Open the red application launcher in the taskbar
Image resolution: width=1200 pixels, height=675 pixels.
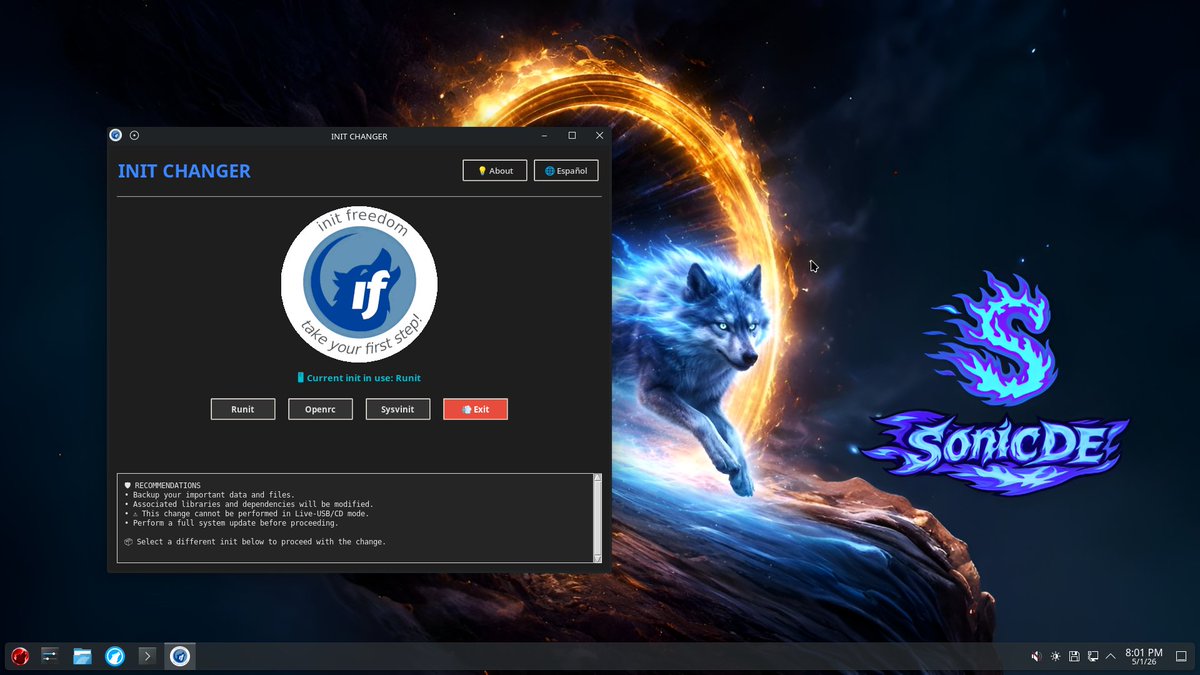(x=19, y=656)
